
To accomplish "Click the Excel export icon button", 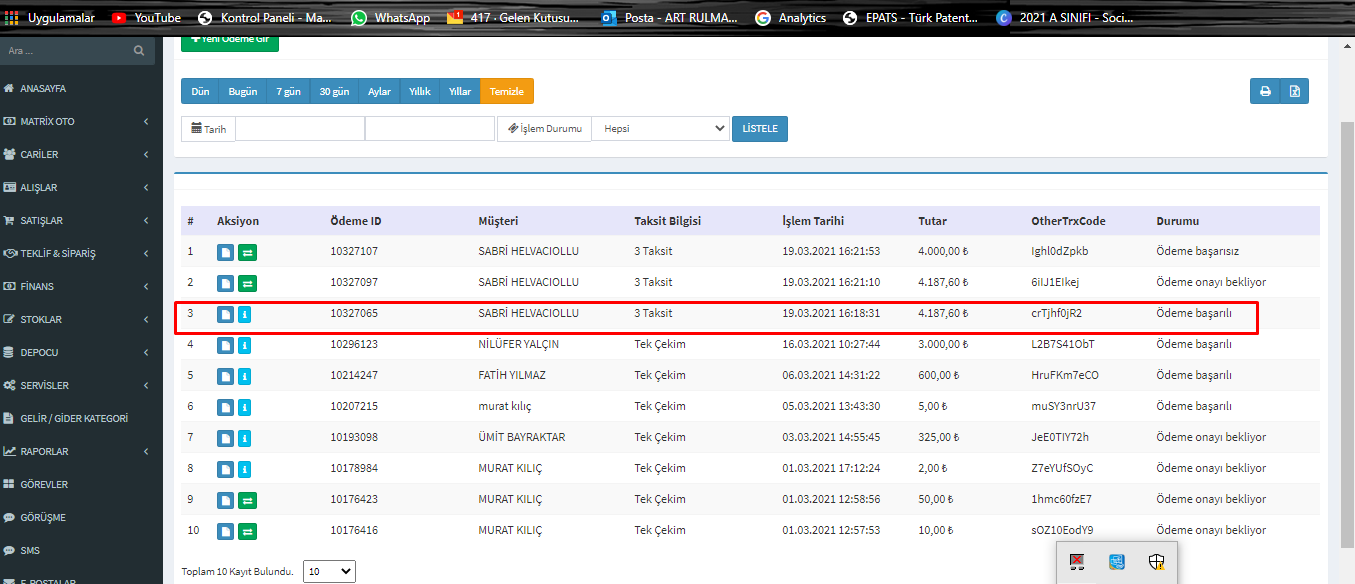I will (x=1294, y=91).
